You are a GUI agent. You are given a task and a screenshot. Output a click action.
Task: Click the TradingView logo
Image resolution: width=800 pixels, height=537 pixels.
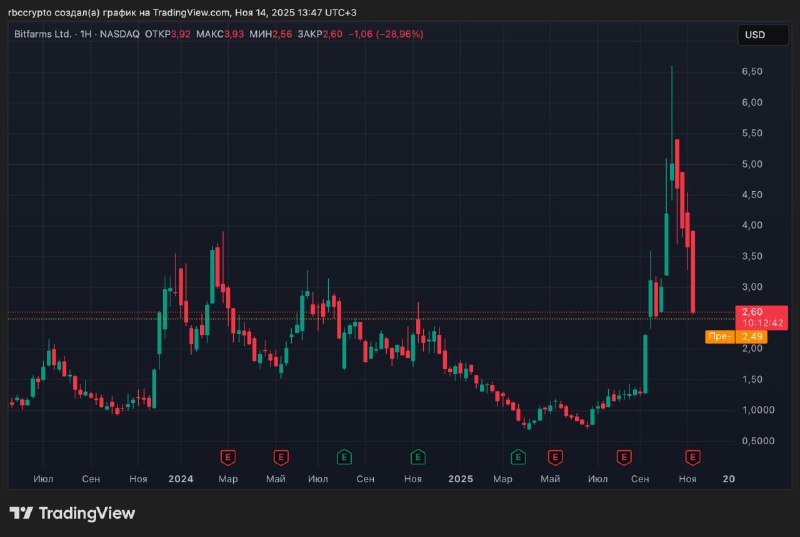(x=72, y=513)
